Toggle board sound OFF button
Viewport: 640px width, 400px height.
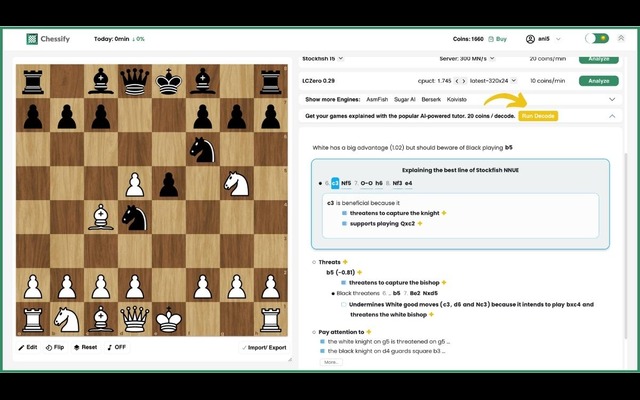coord(116,347)
